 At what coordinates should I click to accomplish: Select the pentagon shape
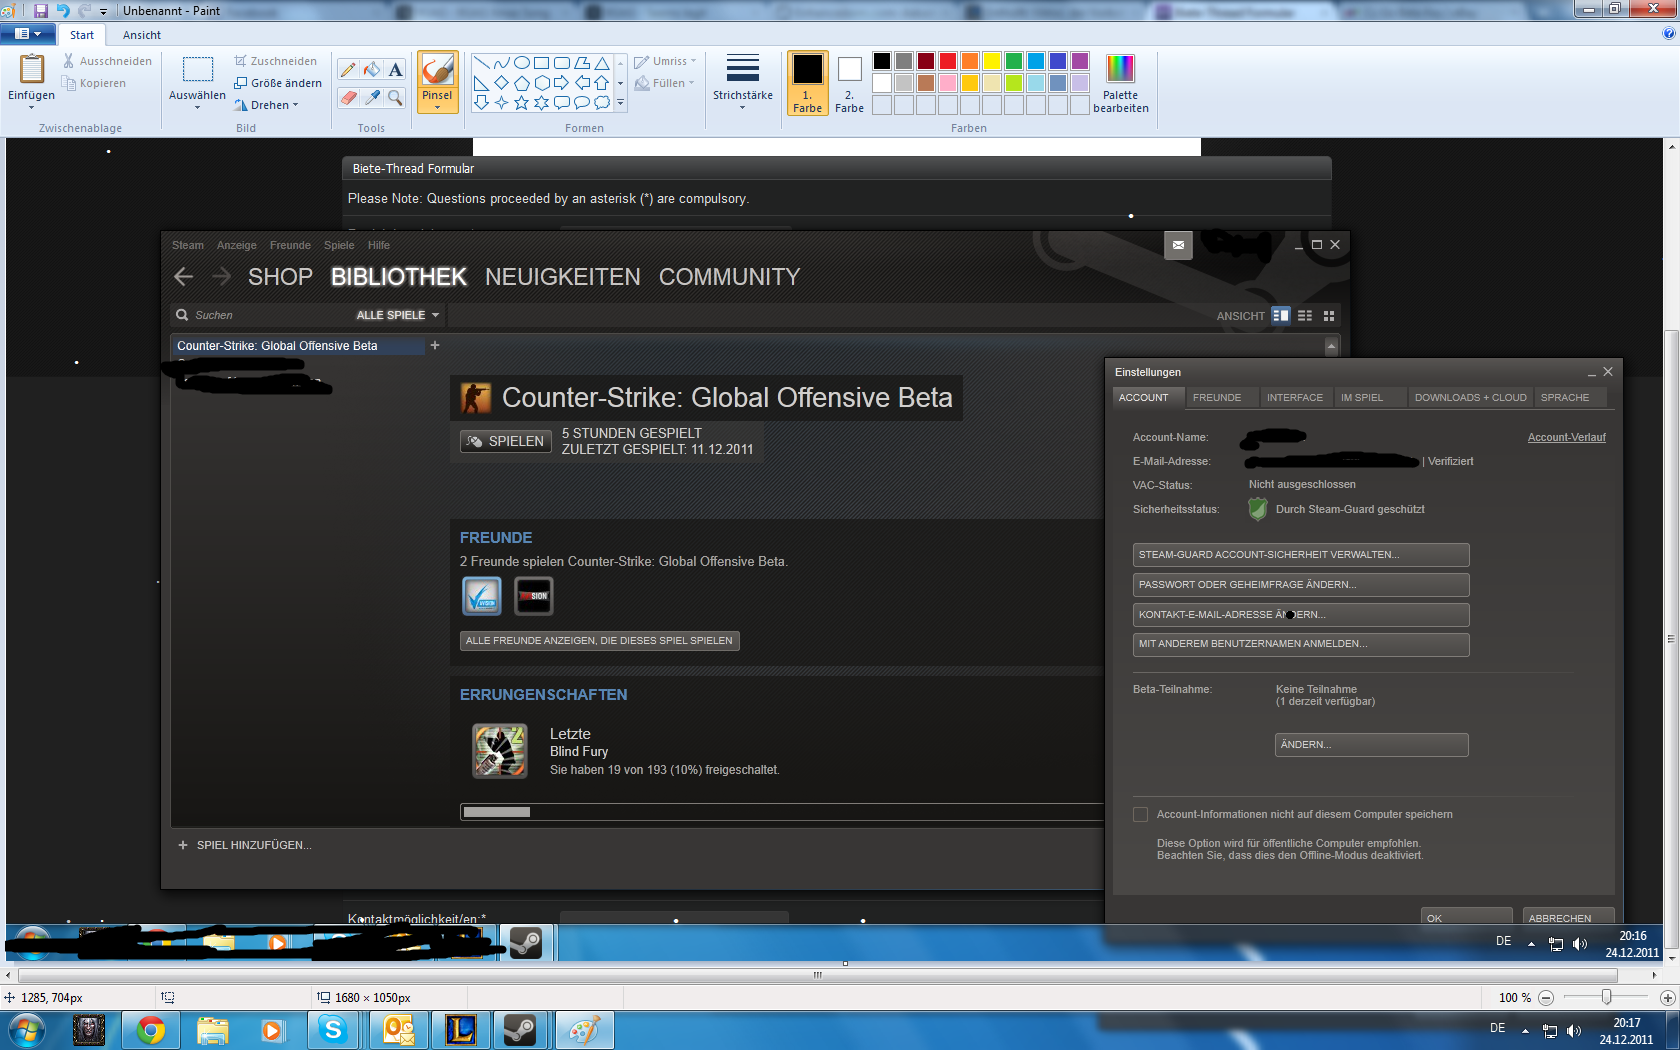pos(521,83)
